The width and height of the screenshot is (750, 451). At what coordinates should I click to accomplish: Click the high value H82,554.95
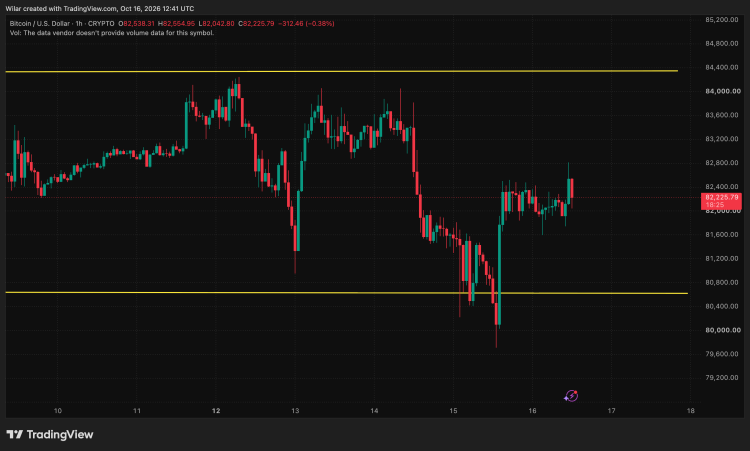[176, 23]
